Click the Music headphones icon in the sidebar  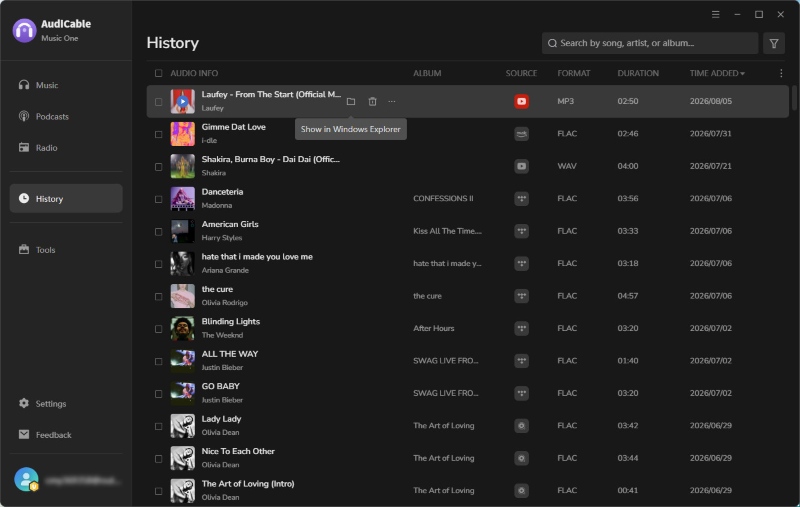[24, 85]
